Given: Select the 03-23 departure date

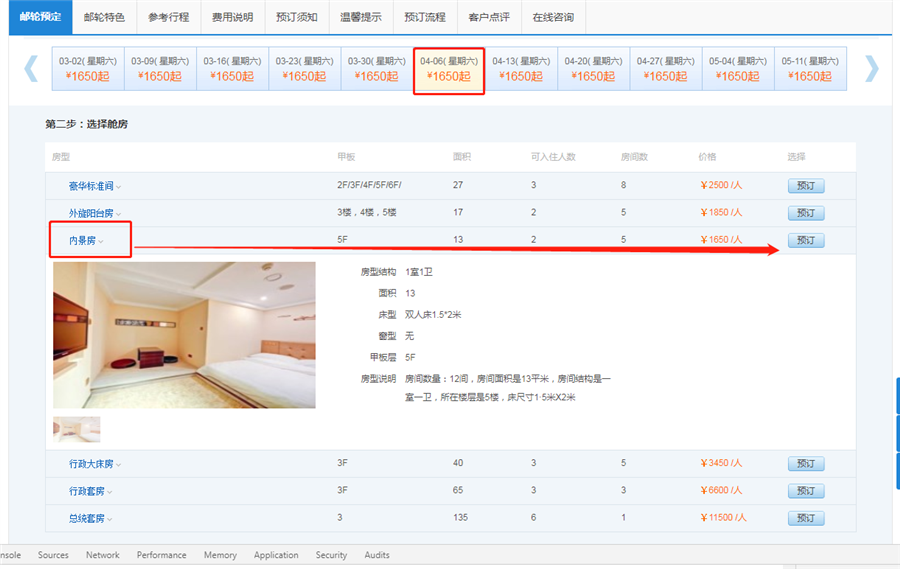Looking at the screenshot, I should [305, 69].
